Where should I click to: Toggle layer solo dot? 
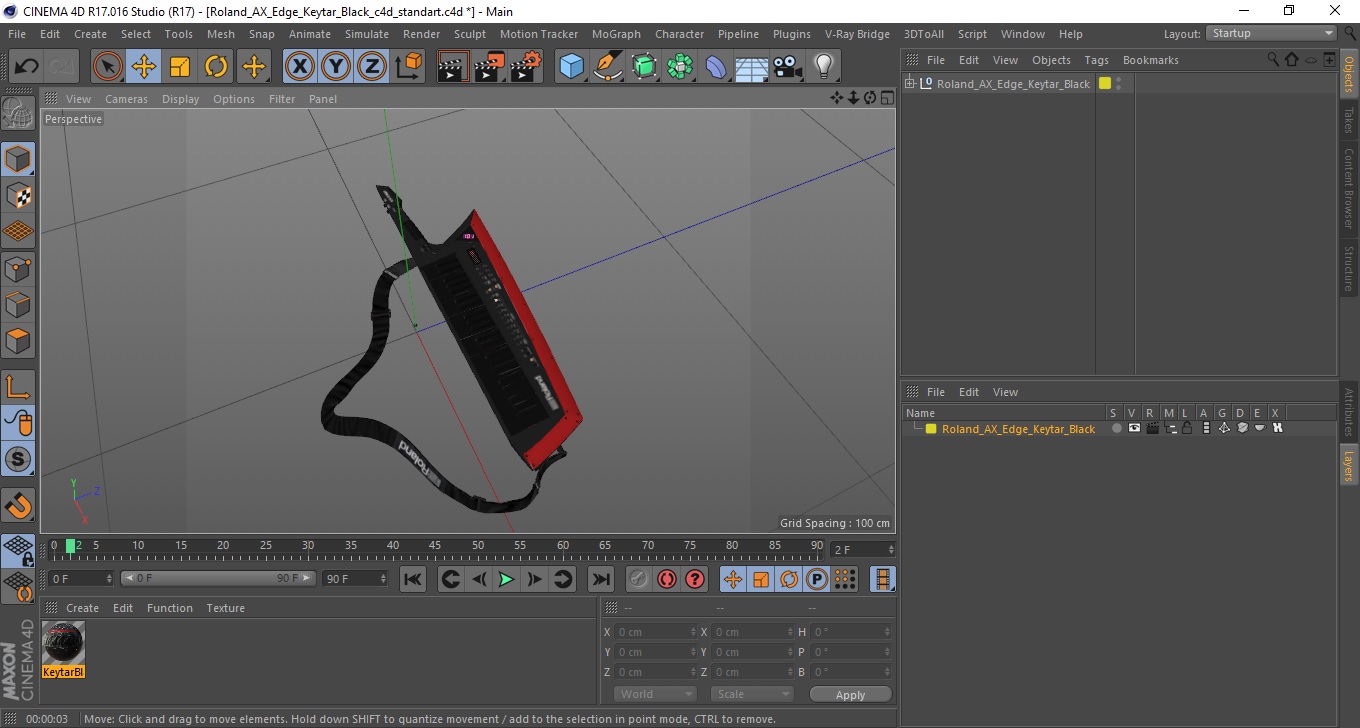pyautogui.click(x=1116, y=428)
